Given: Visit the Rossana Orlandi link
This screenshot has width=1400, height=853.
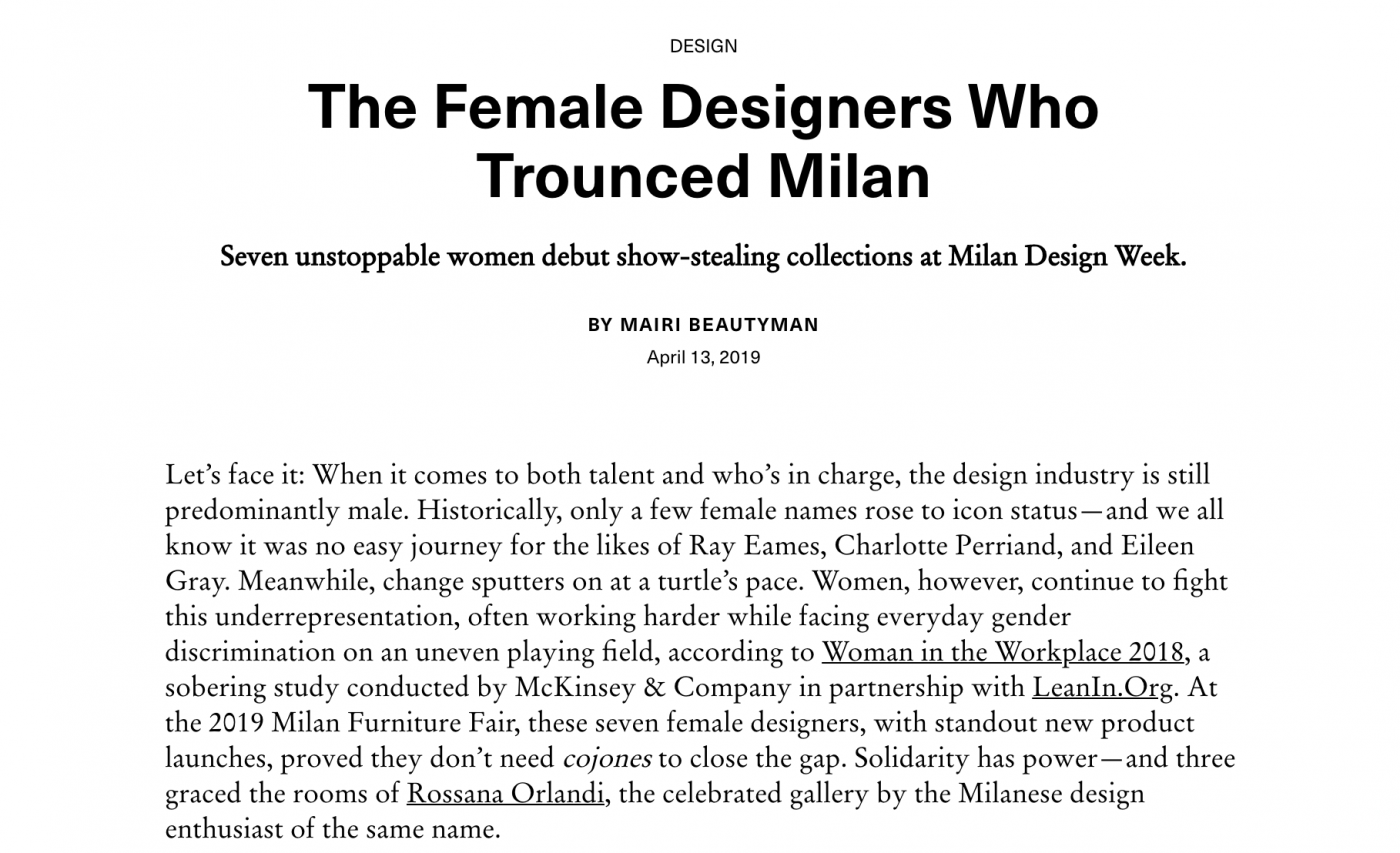Looking at the screenshot, I should [x=506, y=795].
